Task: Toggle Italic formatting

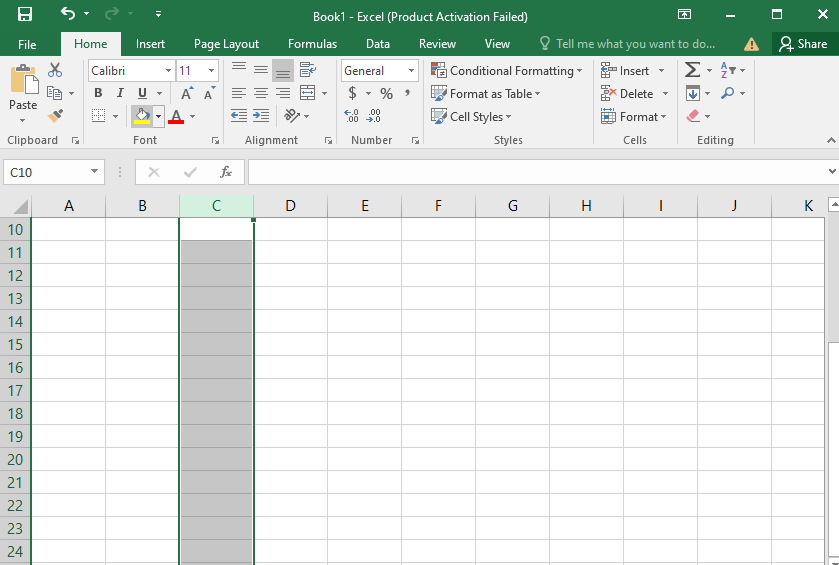Action: (120, 93)
